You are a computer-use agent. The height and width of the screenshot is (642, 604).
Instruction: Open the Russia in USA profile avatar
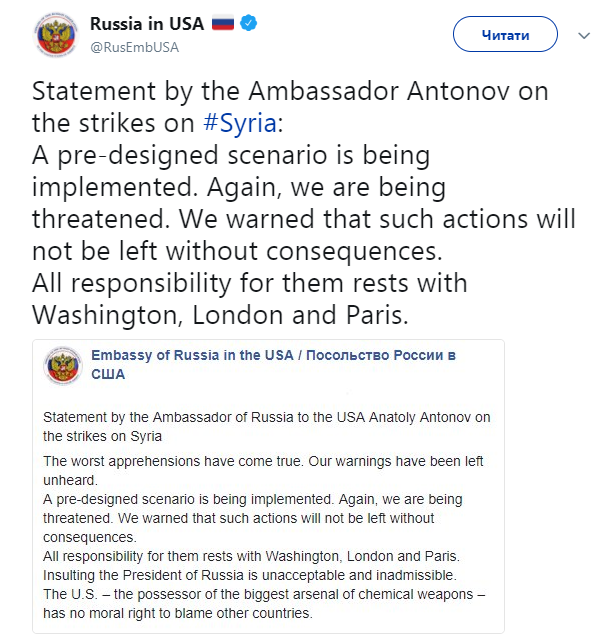55,35
